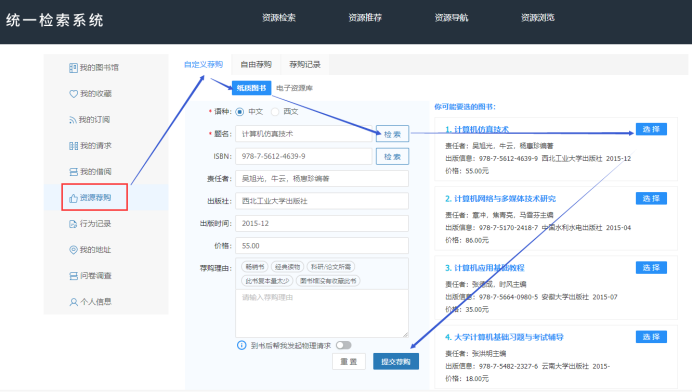
Task: Go to 我的借阅 in sidebar
Action: [x=91, y=171]
